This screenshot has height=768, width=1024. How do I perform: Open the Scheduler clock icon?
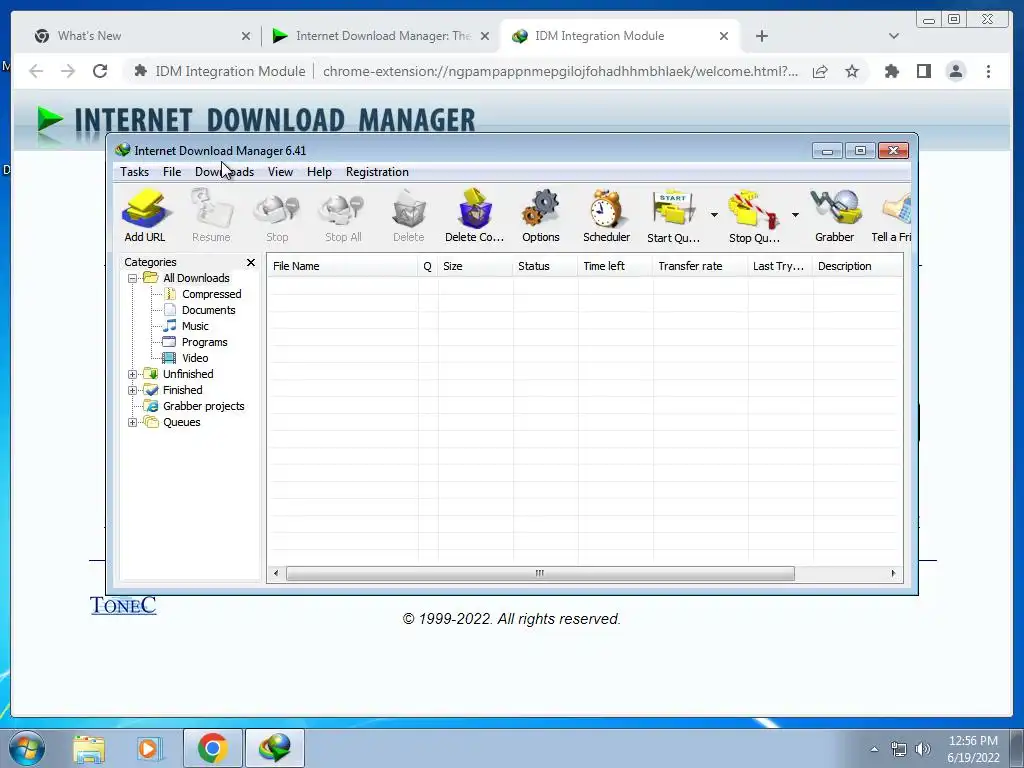point(607,216)
